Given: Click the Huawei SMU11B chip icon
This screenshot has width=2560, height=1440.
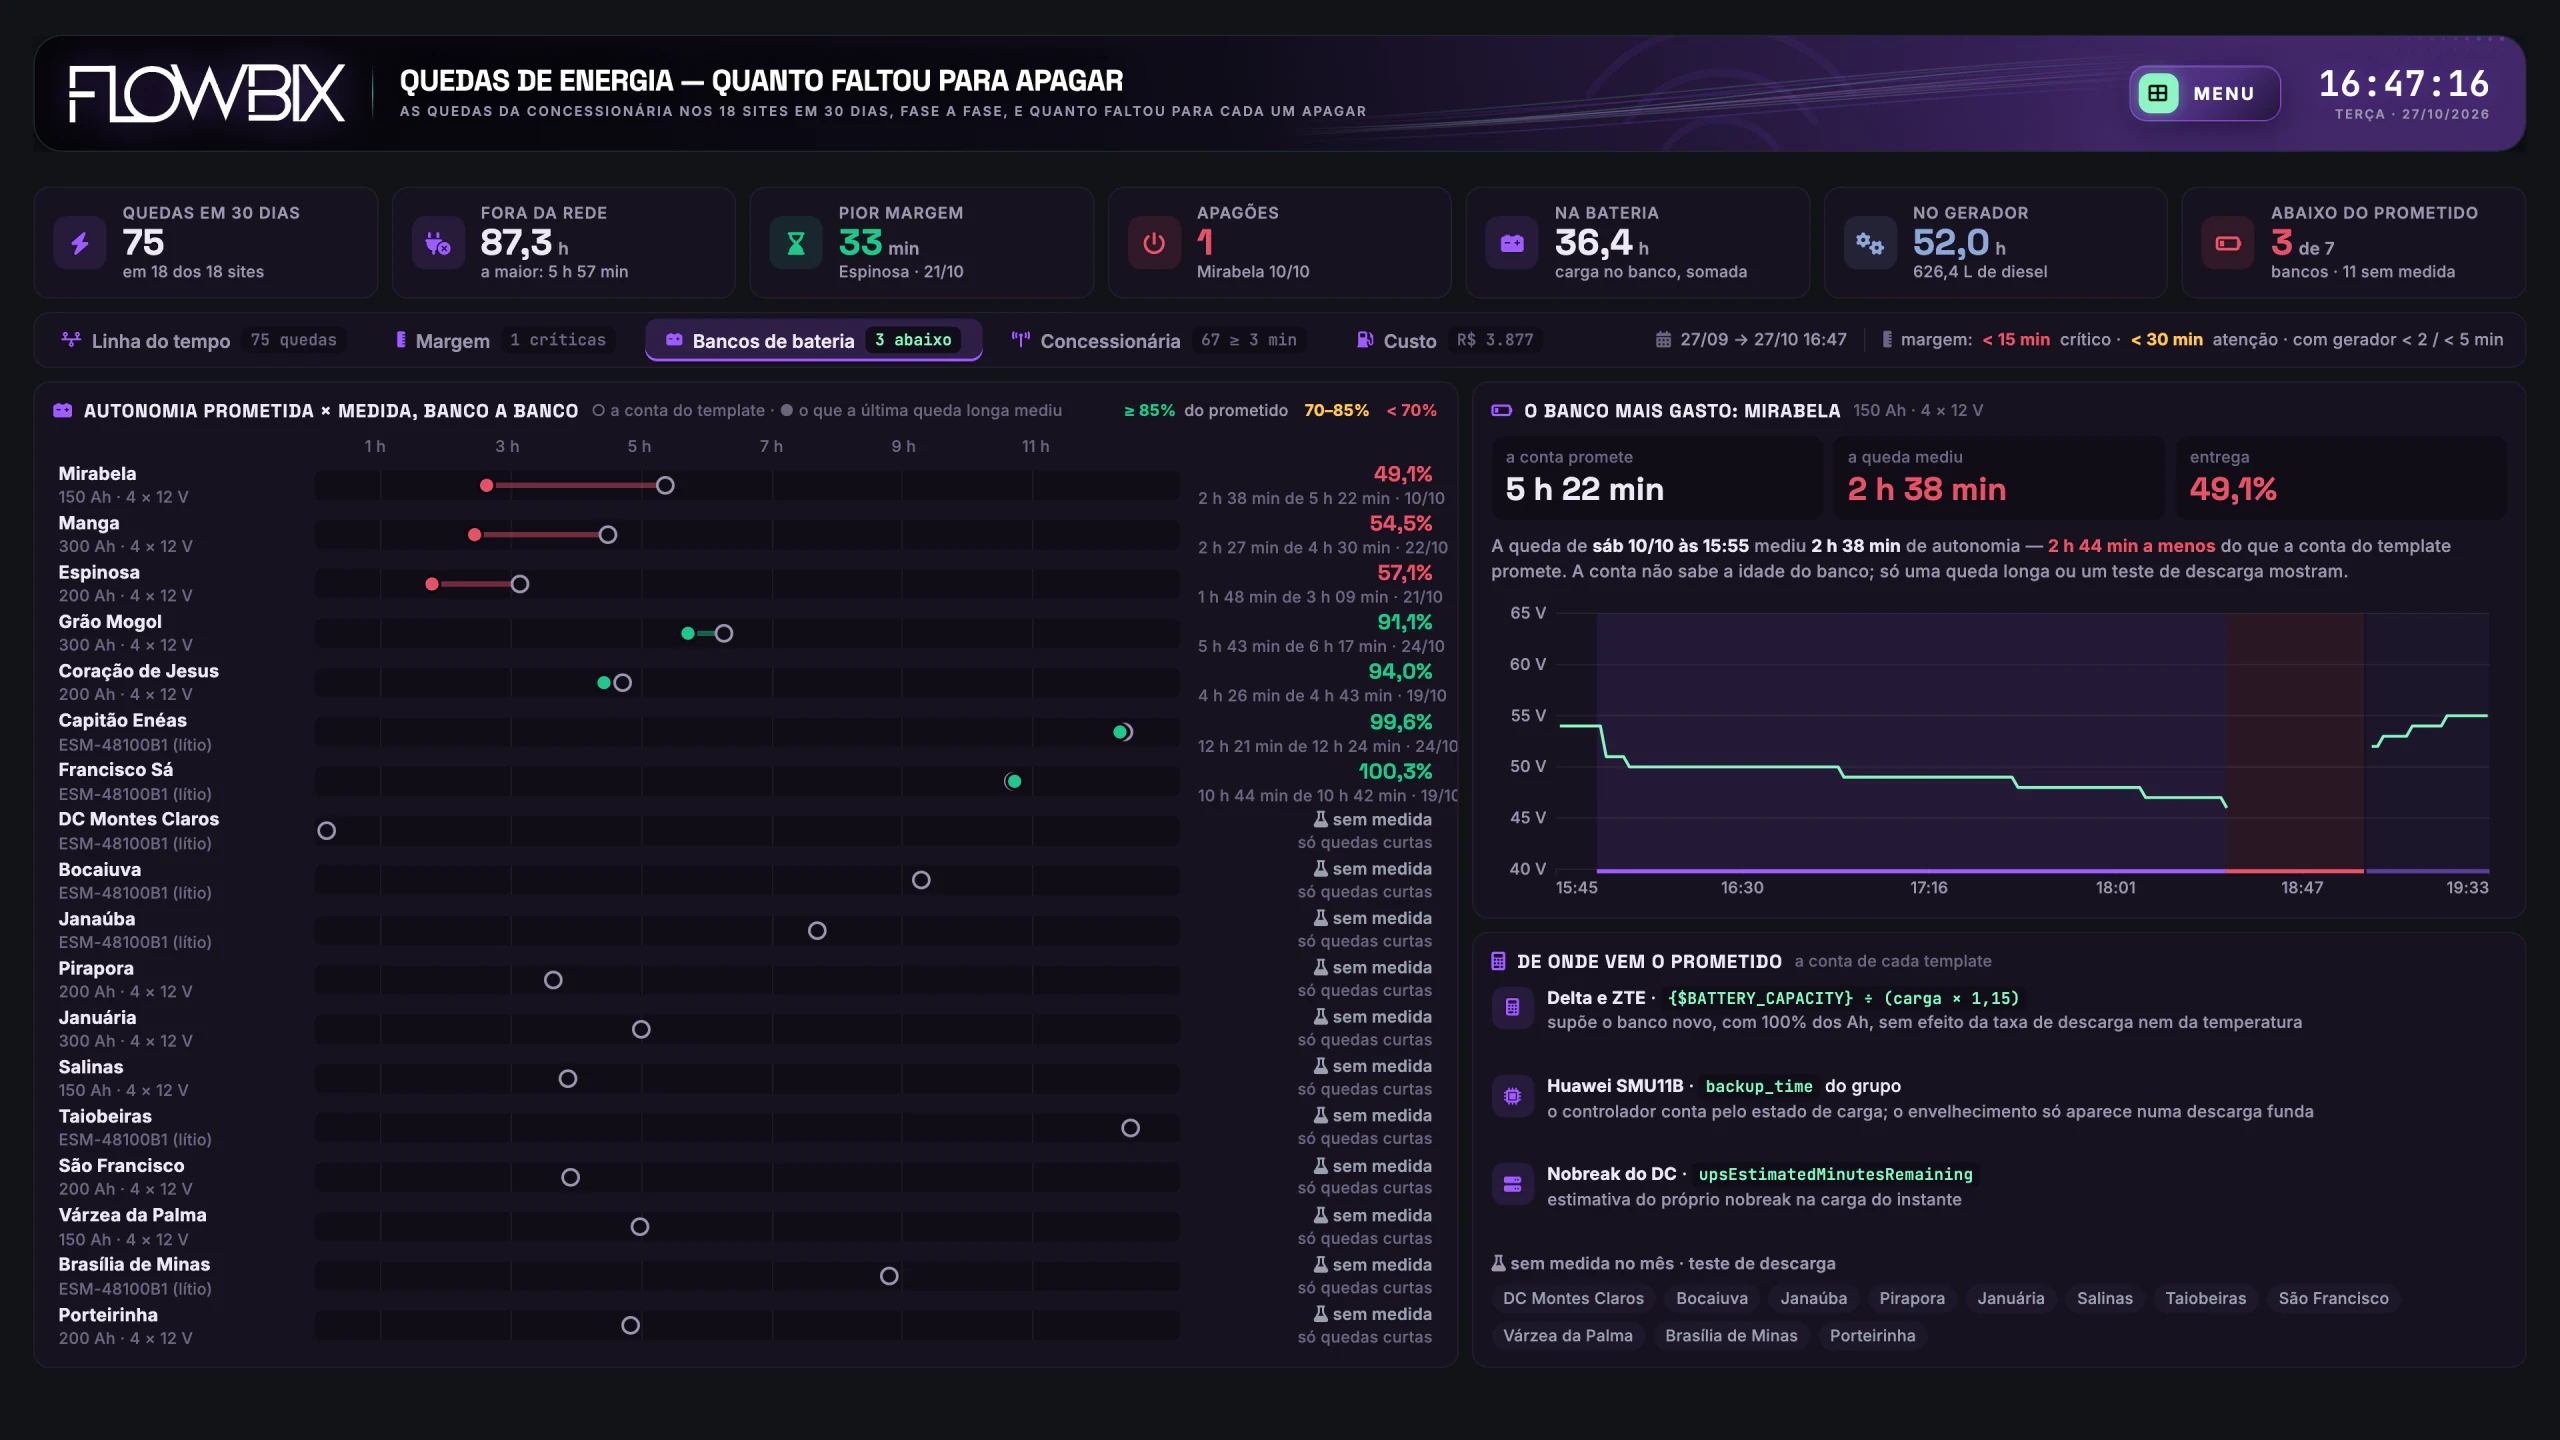Looking at the screenshot, I should click(1513, 1096).
